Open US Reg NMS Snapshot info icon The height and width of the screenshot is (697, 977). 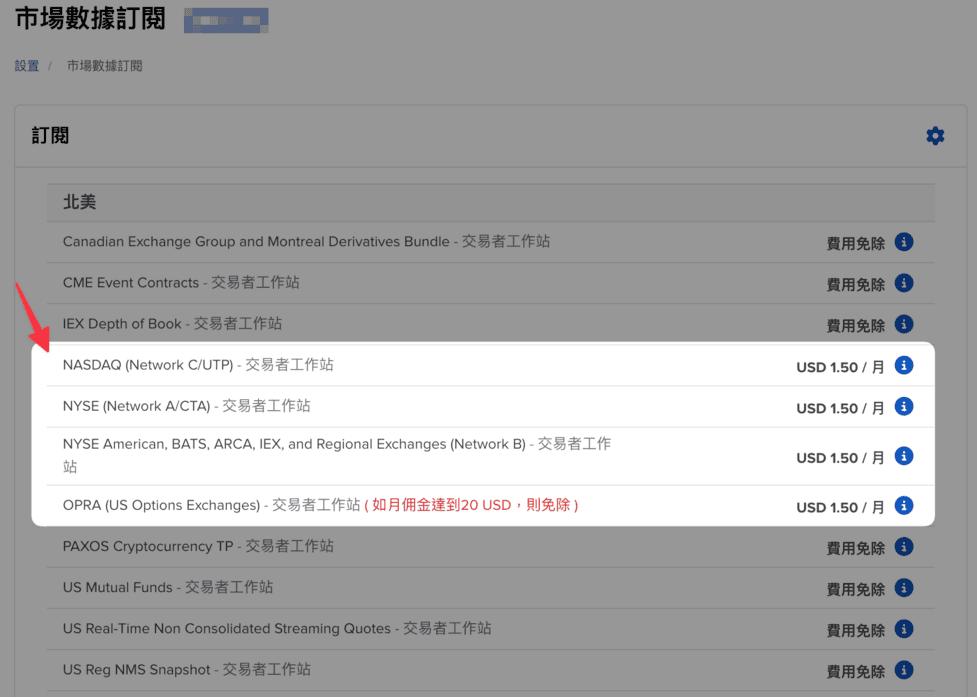903,671
